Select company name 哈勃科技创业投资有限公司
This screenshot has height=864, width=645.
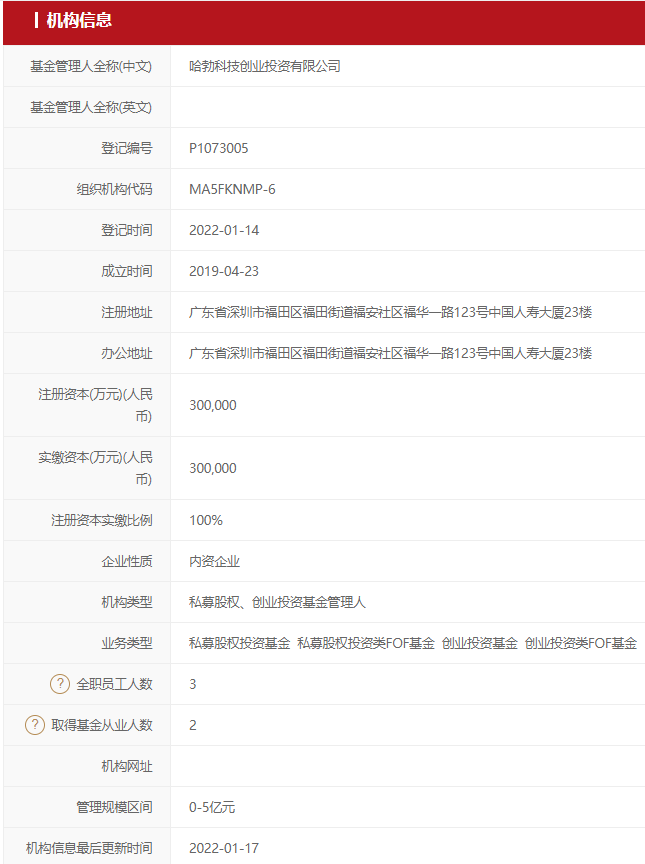[264, 66]
